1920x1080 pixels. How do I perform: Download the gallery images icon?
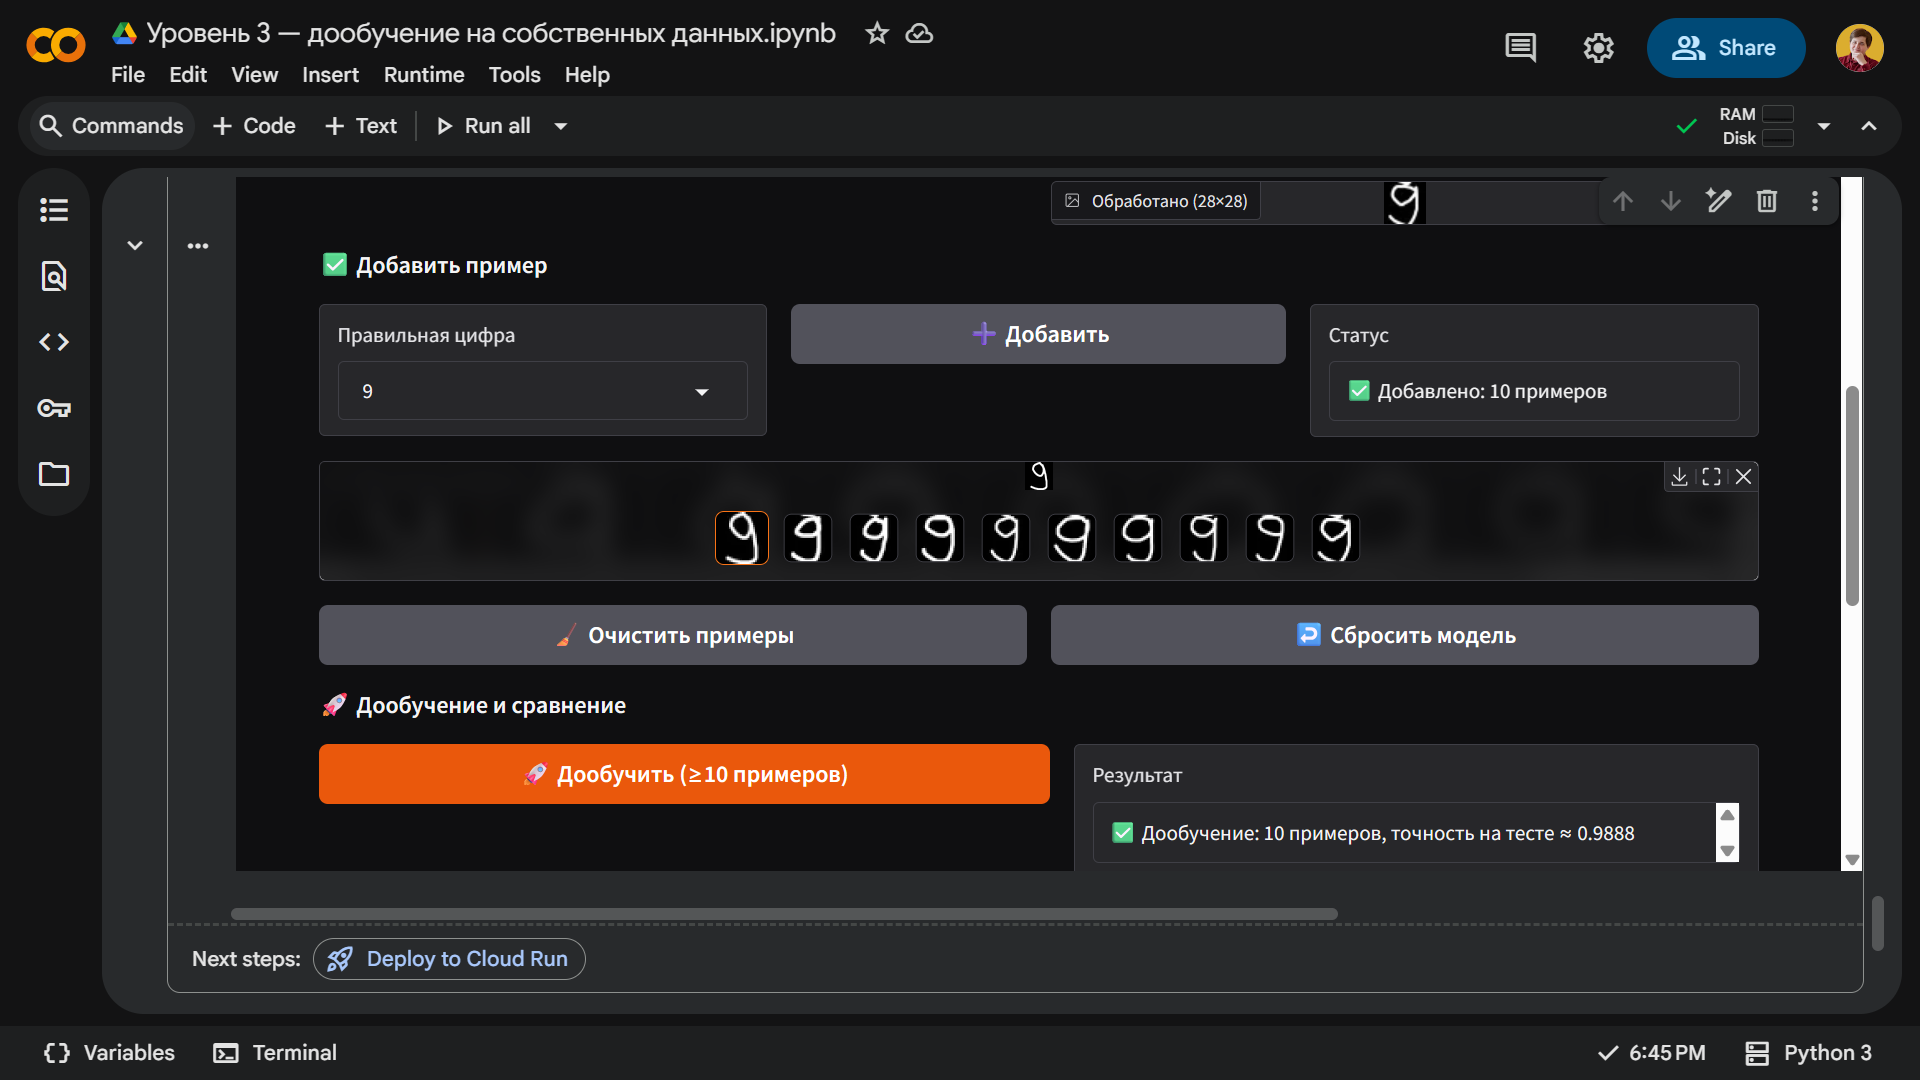tap(1679, 477)
